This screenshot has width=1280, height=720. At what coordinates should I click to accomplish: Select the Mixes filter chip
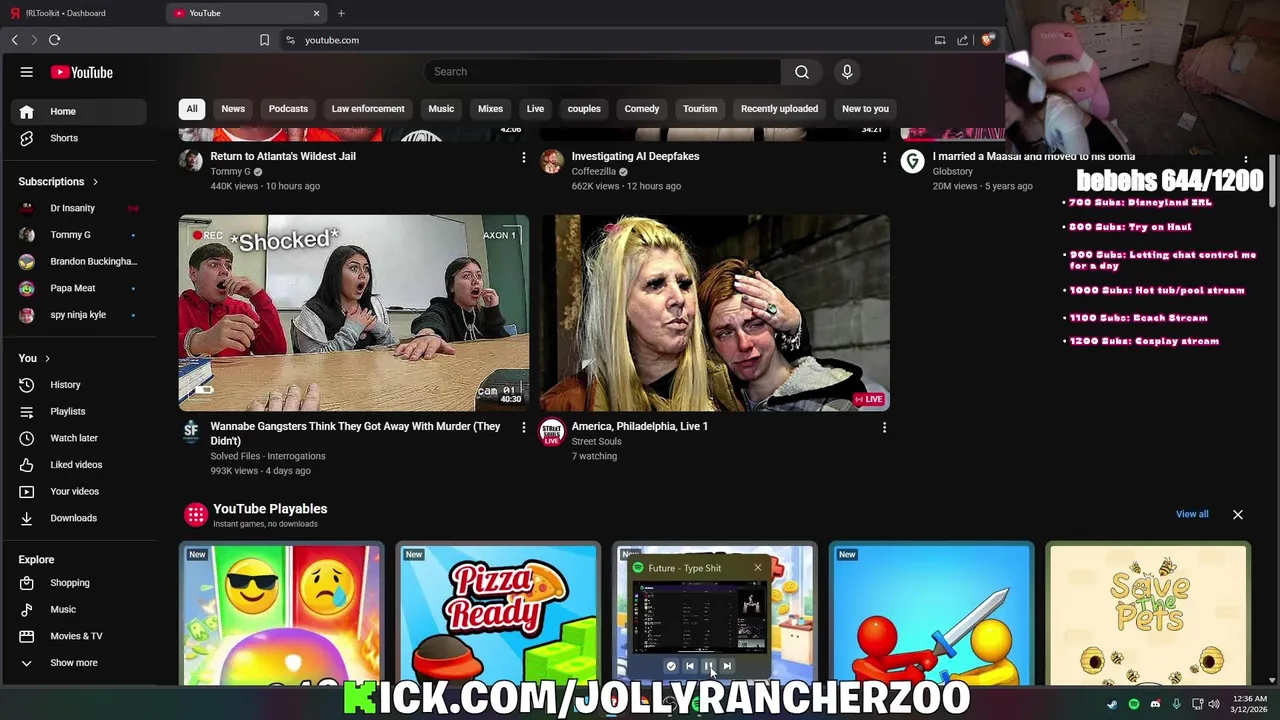pos(490,109)
